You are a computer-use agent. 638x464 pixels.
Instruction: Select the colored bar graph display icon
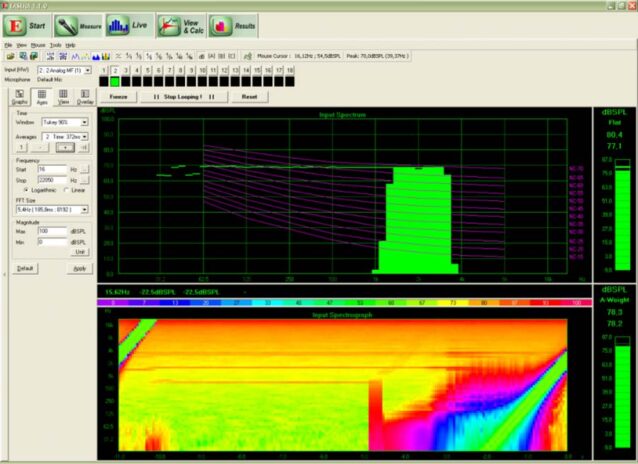tap(106, 56)
